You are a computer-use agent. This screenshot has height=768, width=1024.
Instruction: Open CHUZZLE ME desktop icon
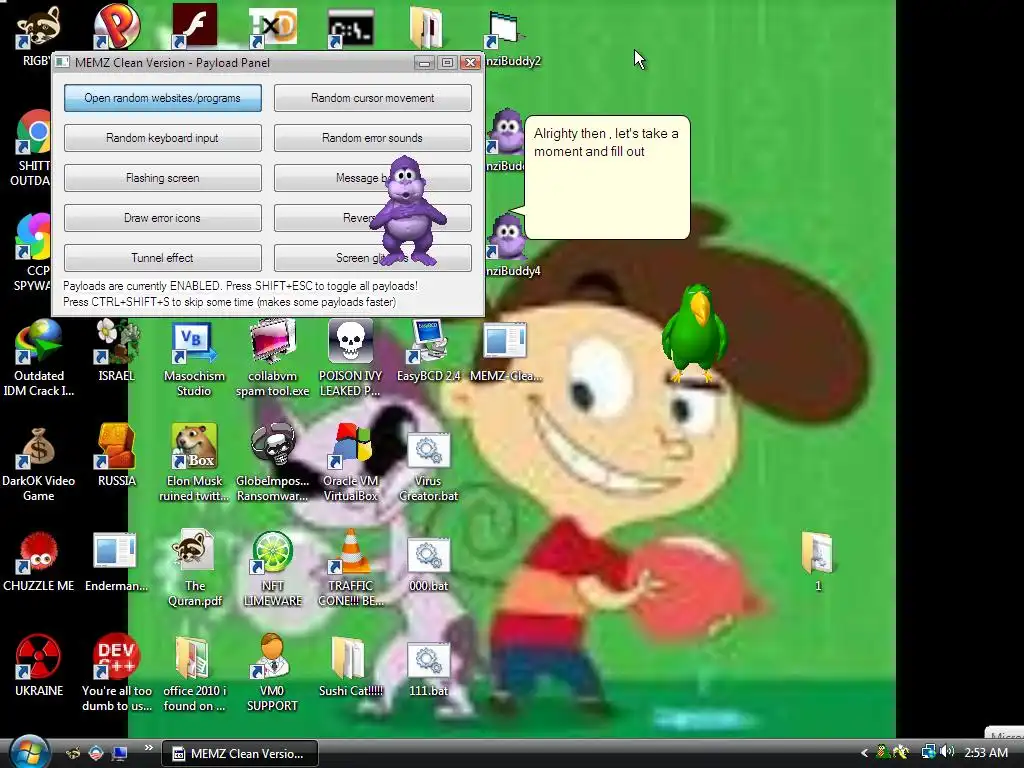coord(39,560)
